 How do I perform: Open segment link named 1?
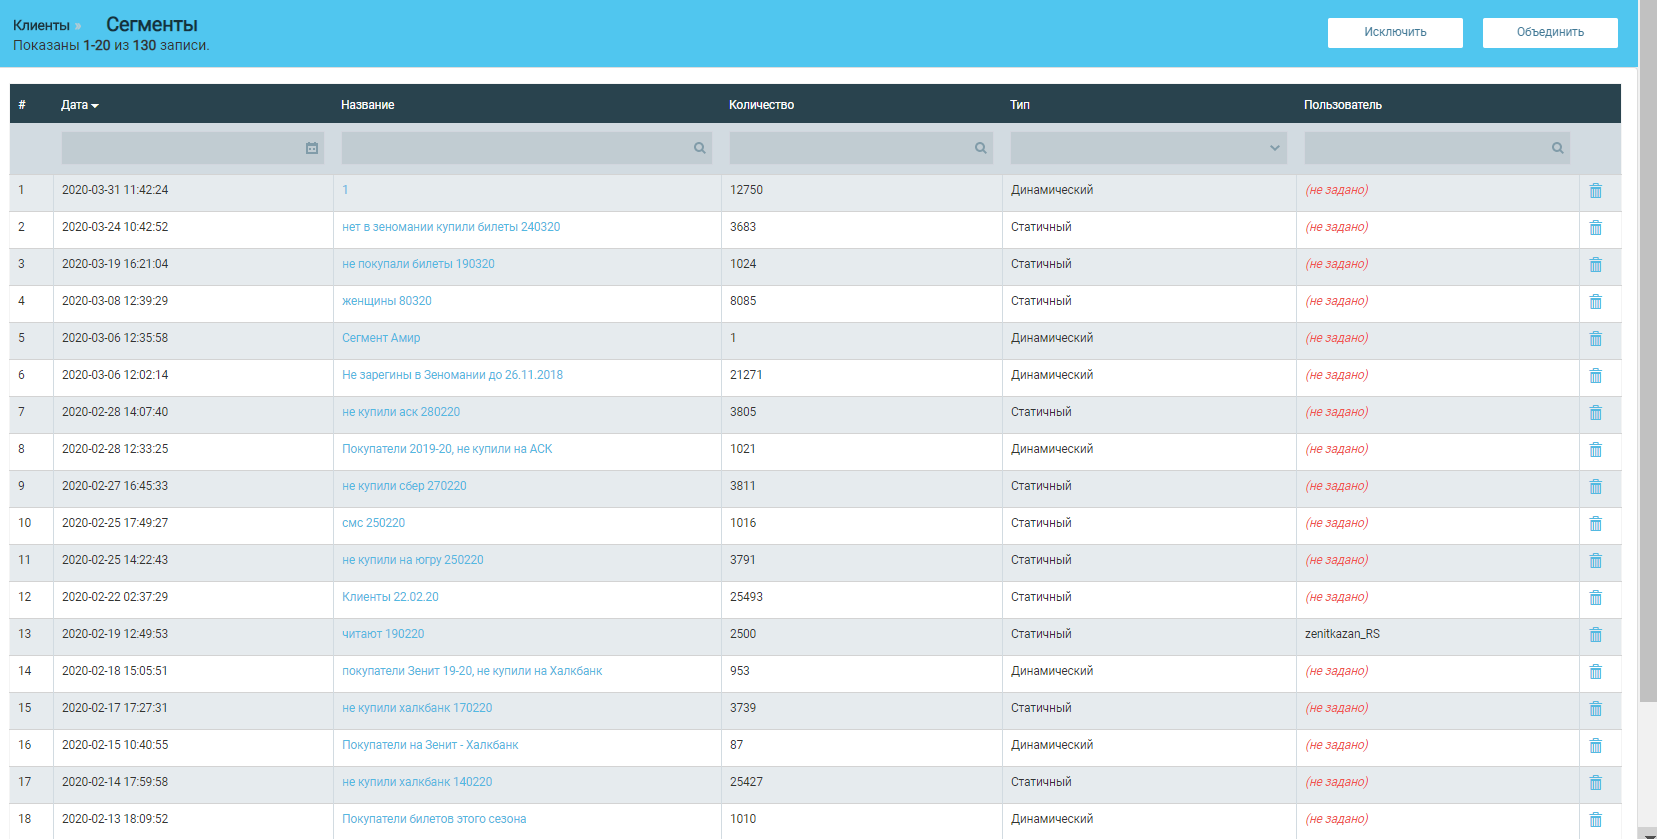click(345, 190)
